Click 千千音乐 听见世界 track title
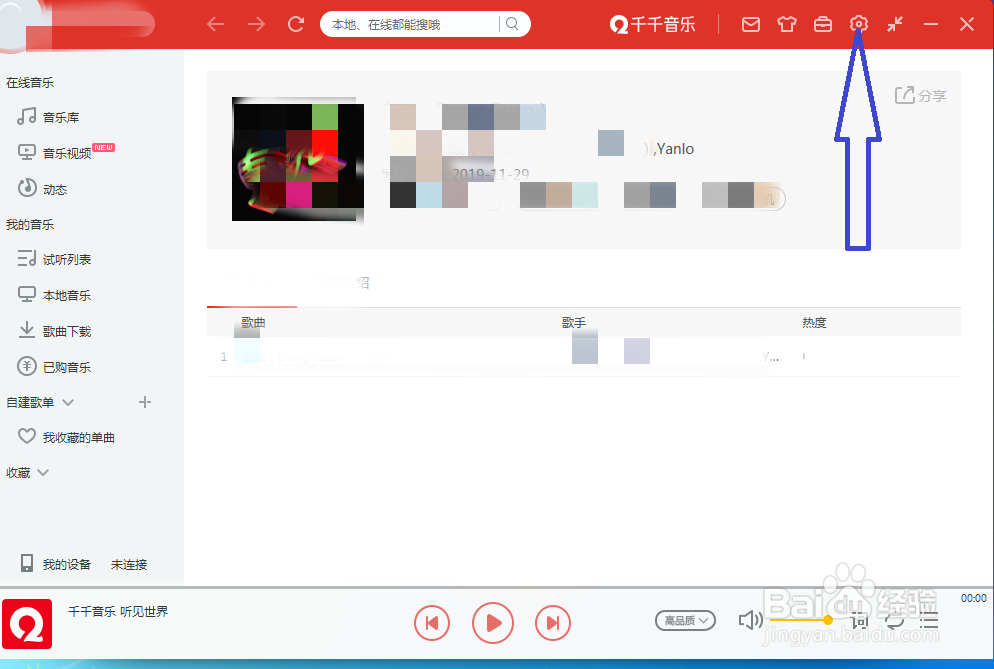This screenshot has height=669, width=994. point(118,611)
